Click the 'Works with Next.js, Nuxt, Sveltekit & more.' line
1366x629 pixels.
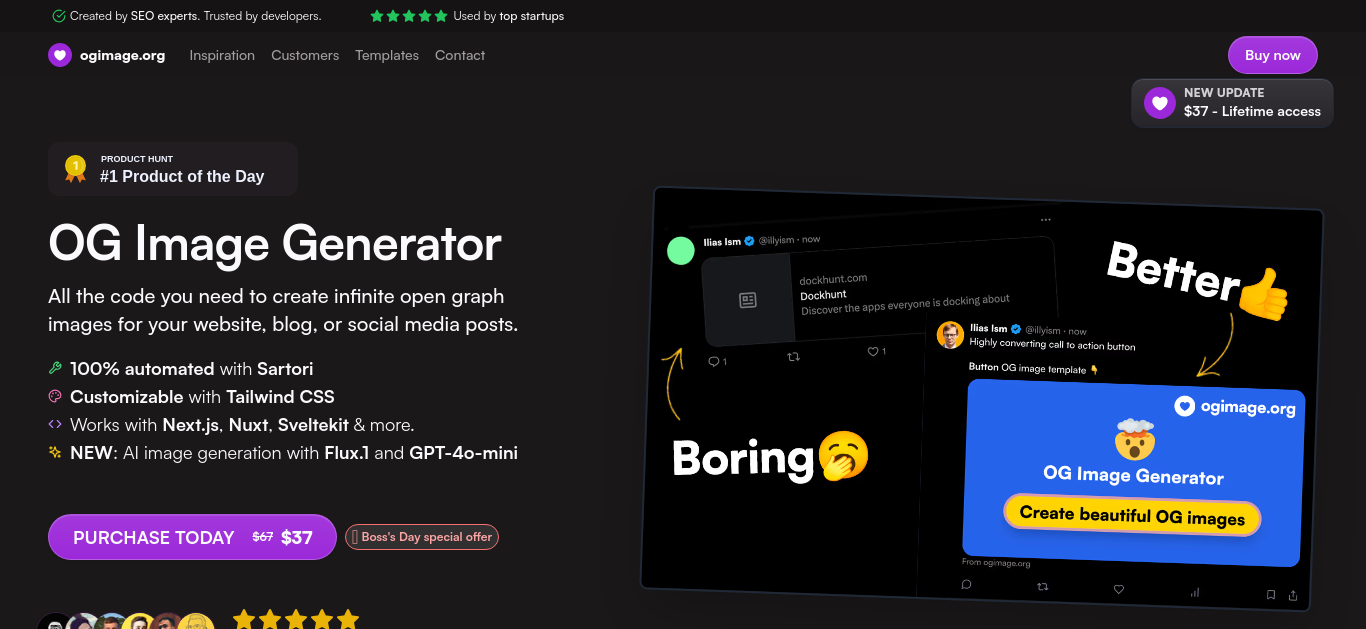point(242,425)
